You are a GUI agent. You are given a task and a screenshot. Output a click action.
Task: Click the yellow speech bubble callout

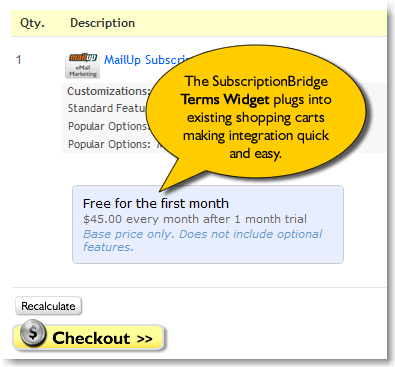(256, 112)
